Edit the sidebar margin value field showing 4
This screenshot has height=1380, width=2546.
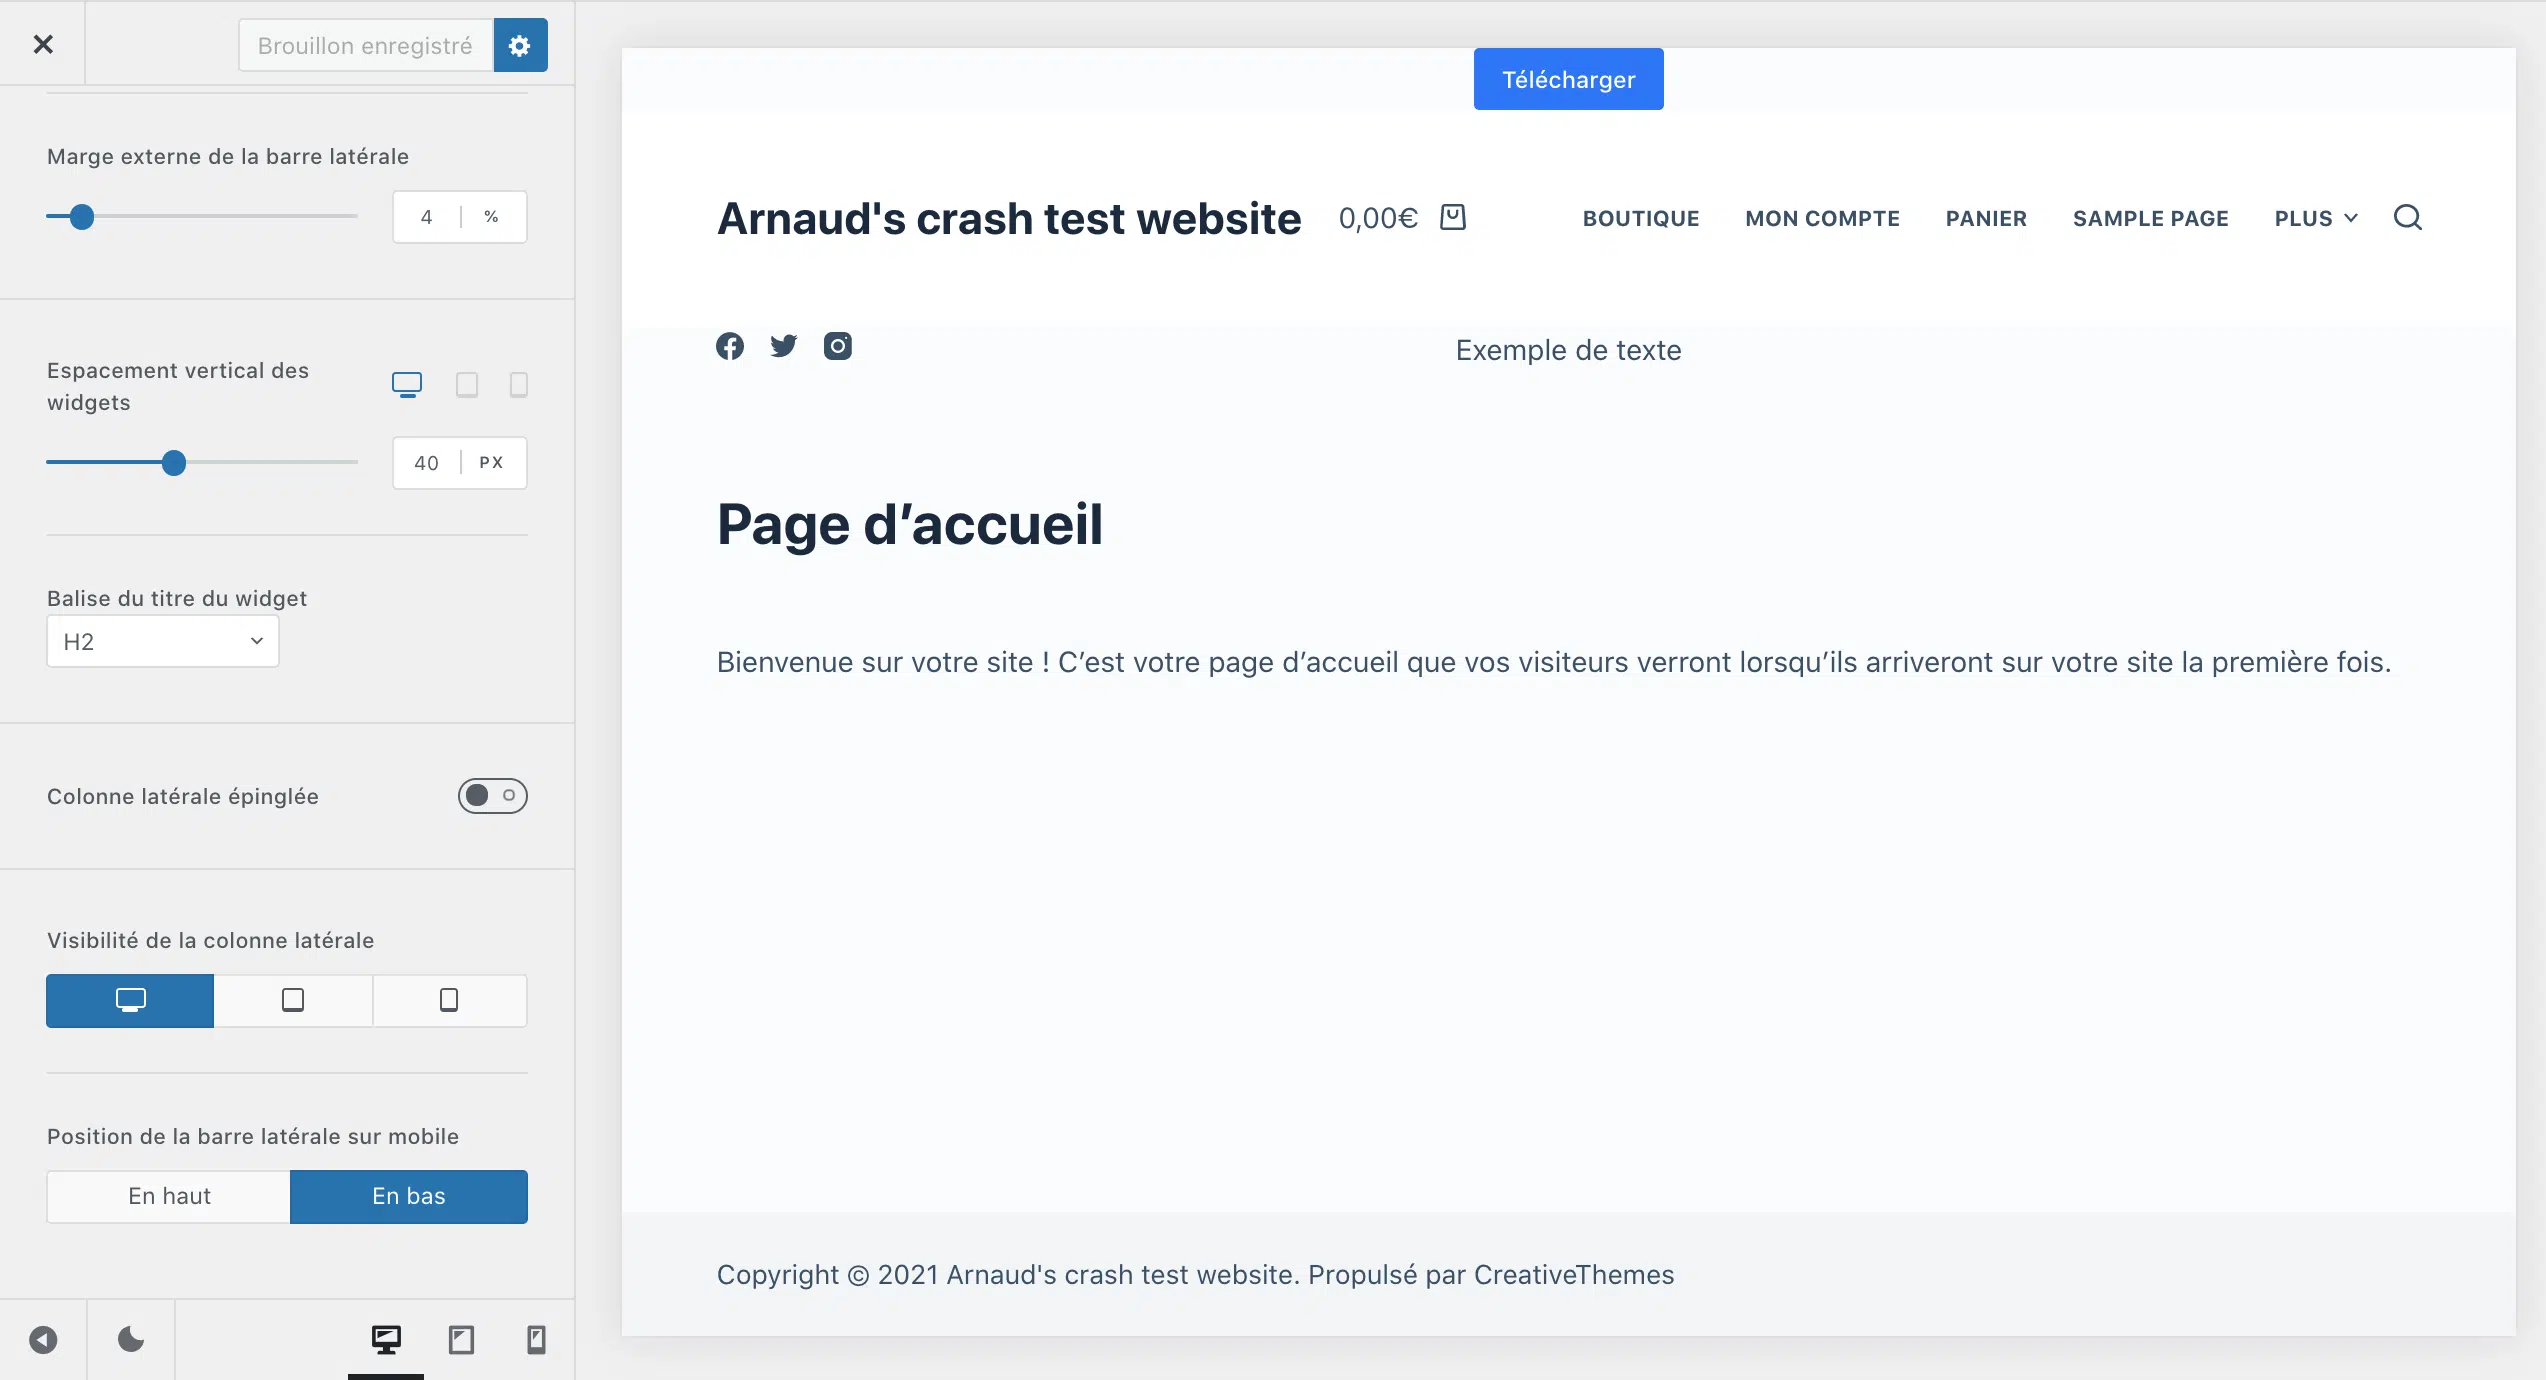[426, 217]
